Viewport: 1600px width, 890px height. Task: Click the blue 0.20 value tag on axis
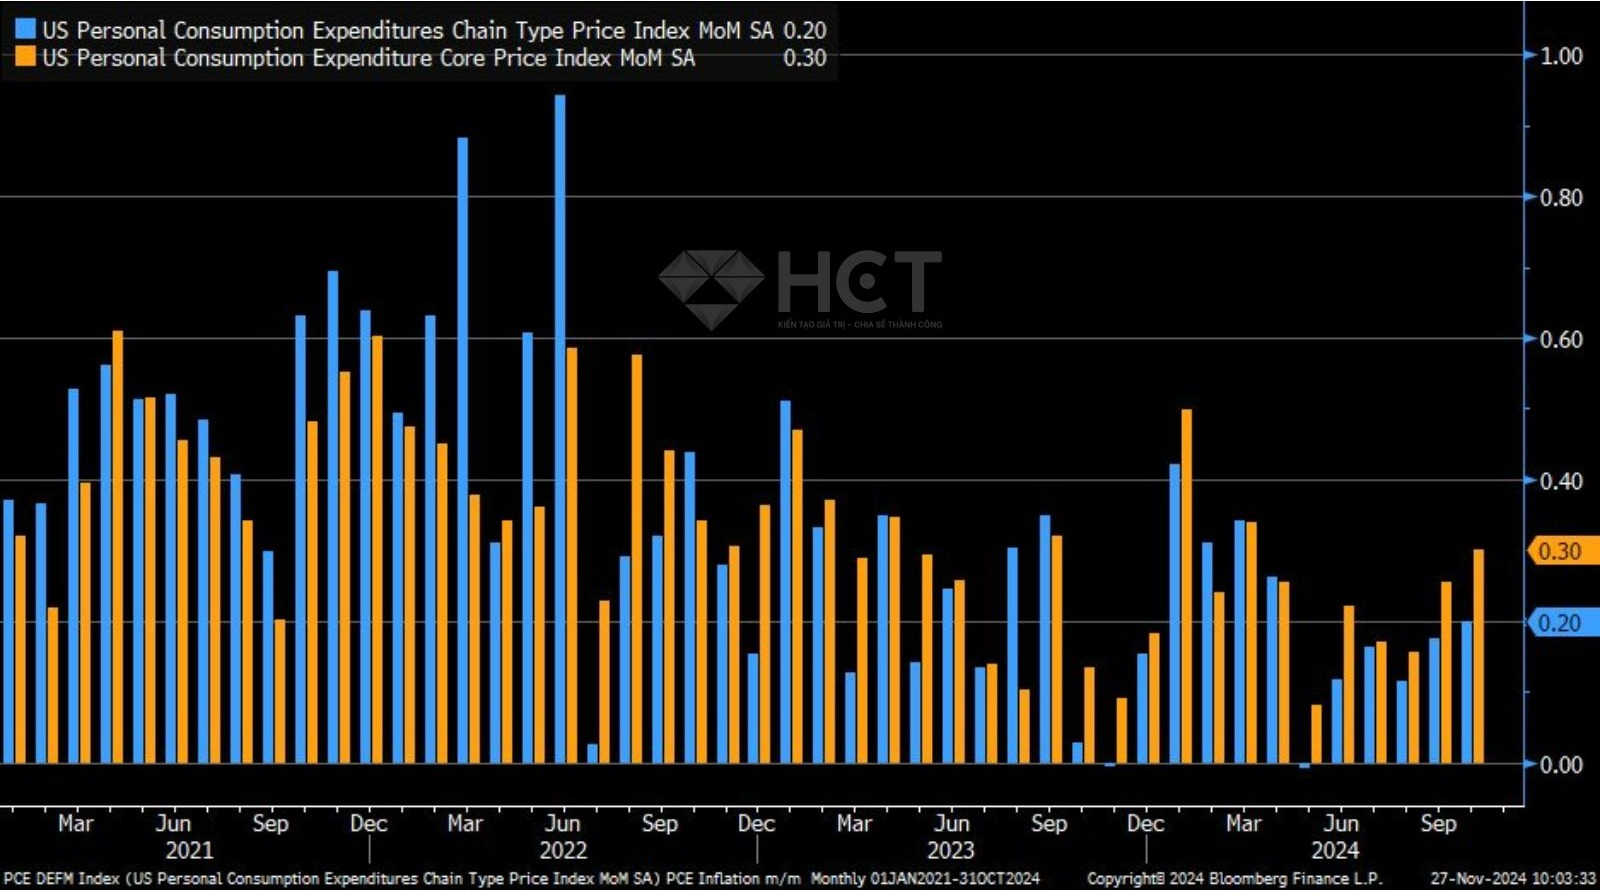pyautogui.click(x=1562, y=623)
